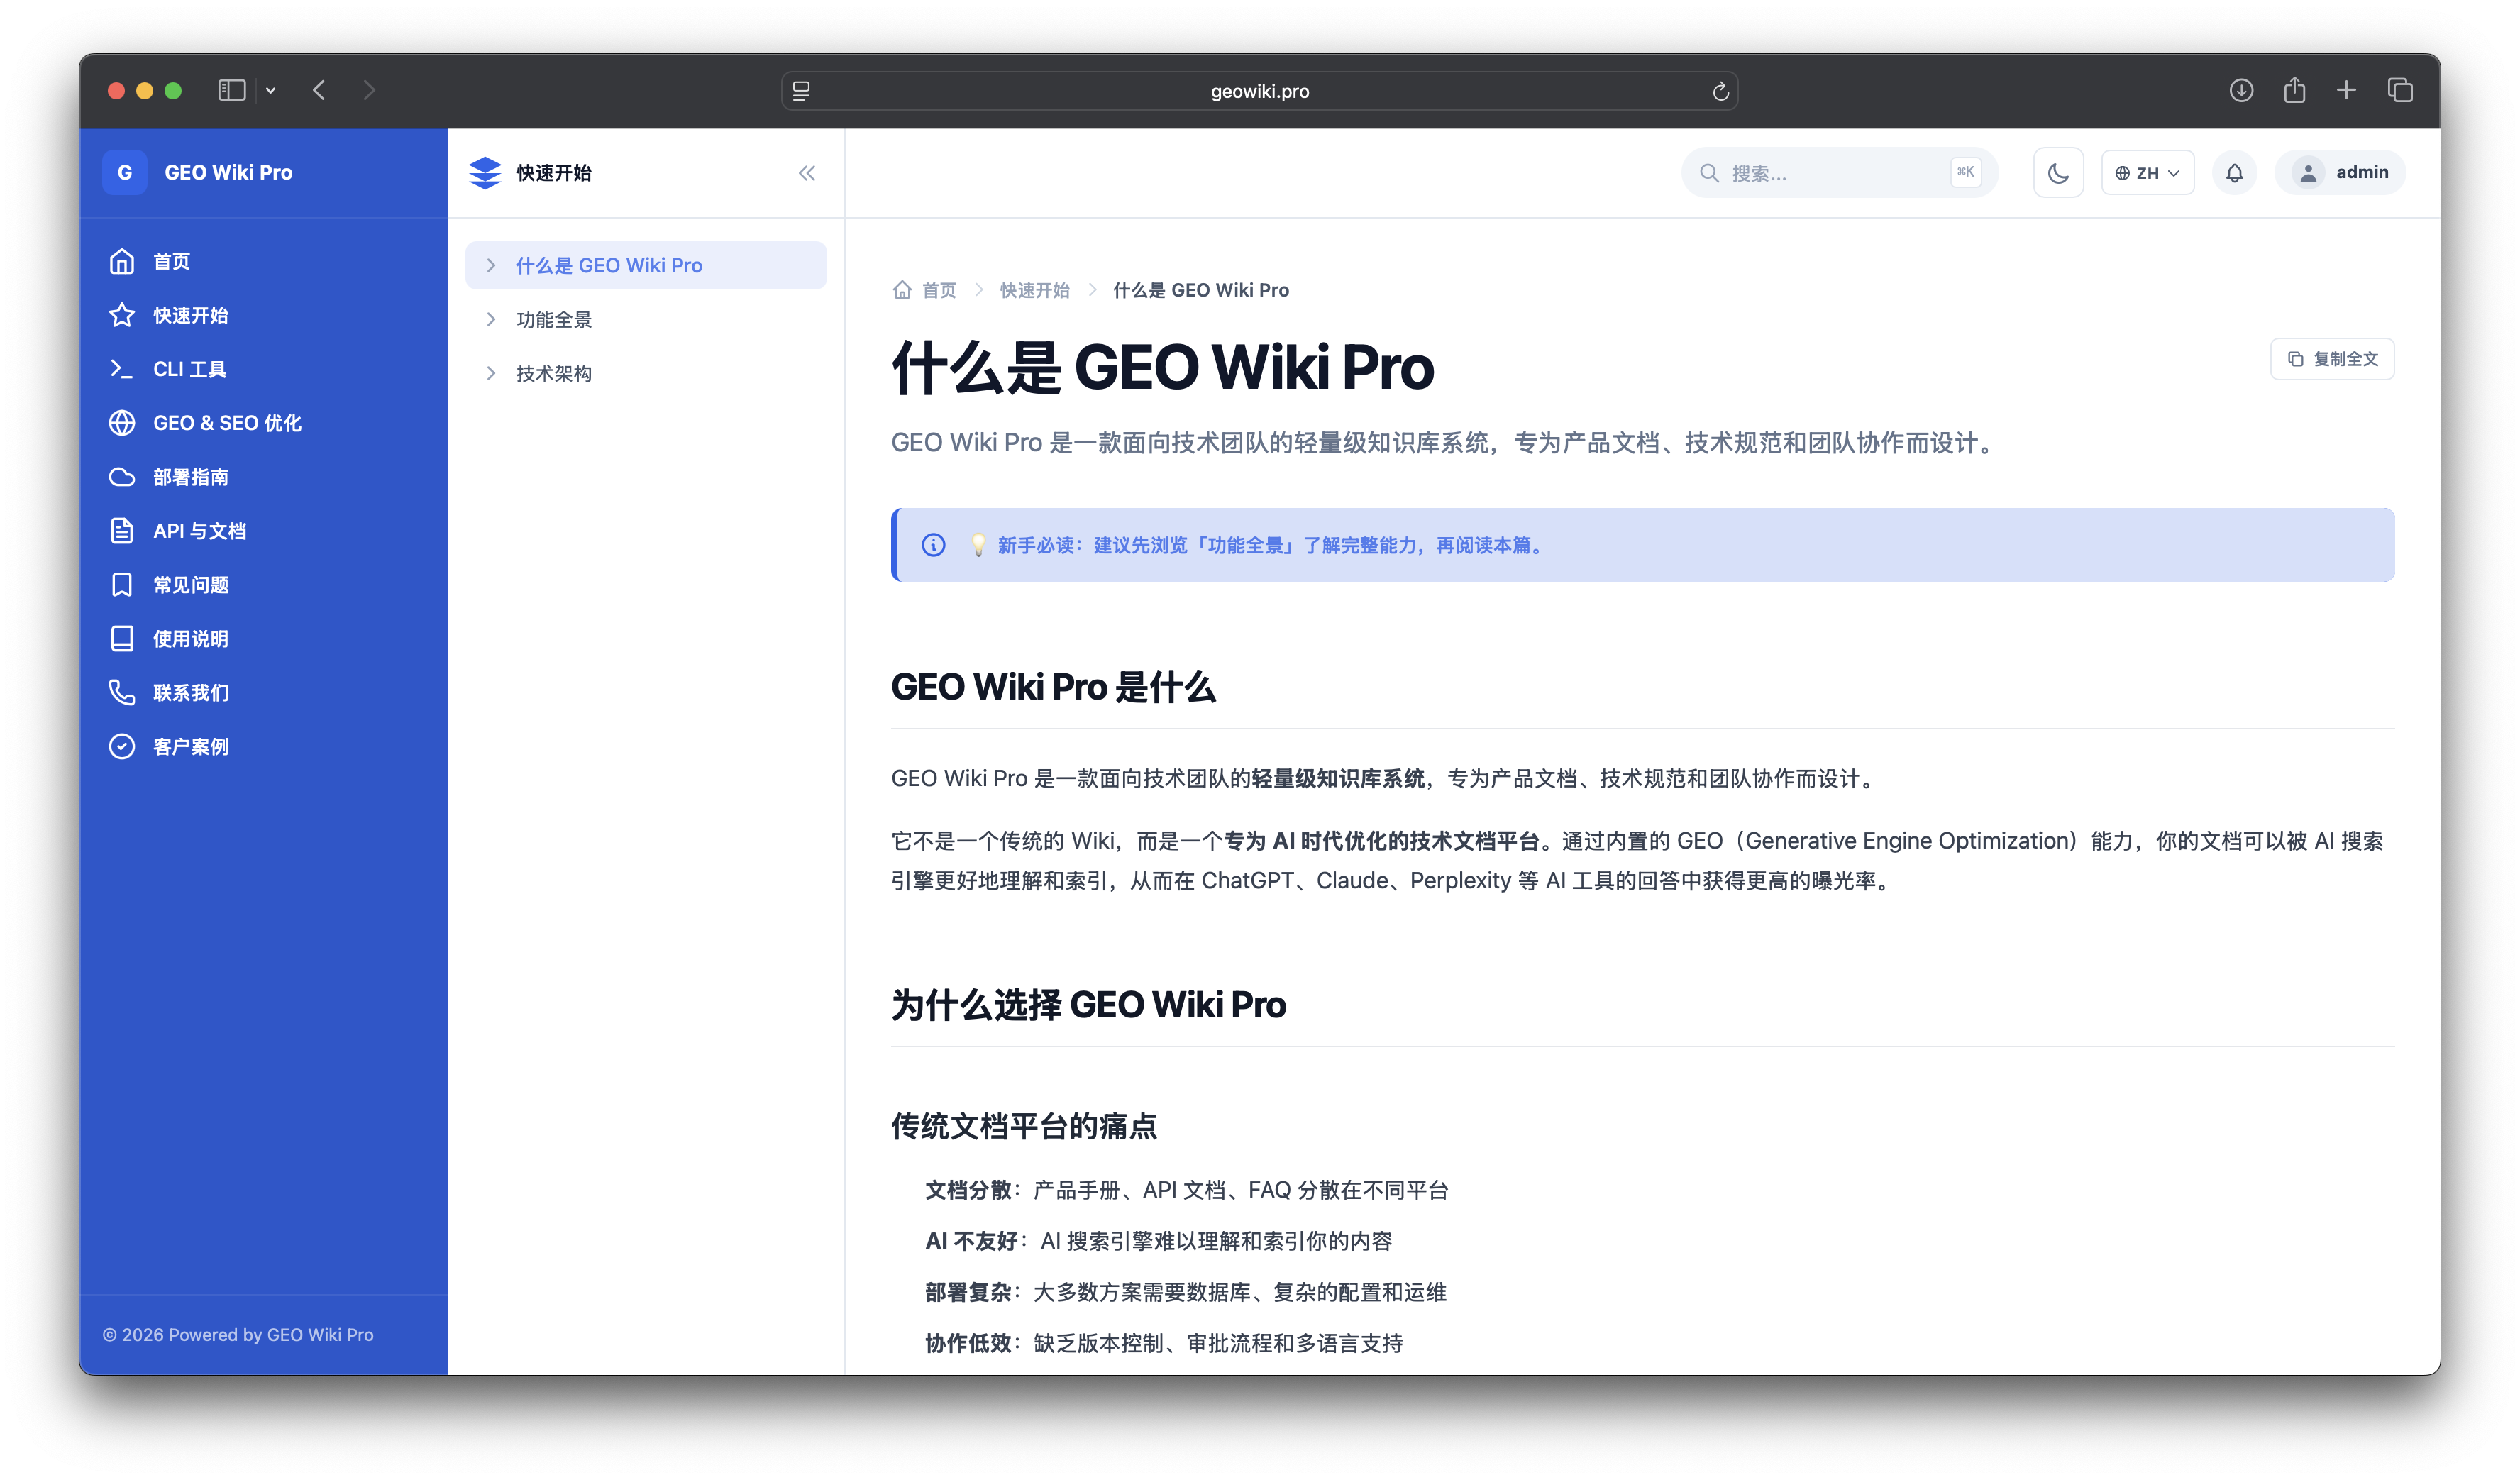Click the home icon in breadcrumb
Screen dimensions: 2520x1480
click(x=902, y=290)
